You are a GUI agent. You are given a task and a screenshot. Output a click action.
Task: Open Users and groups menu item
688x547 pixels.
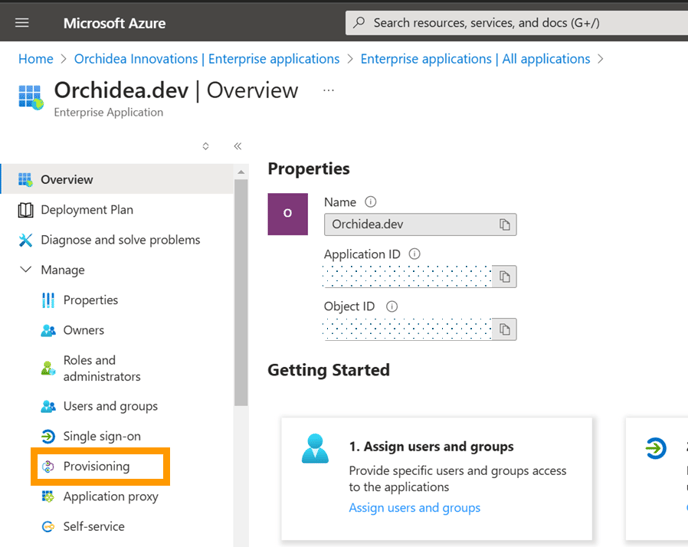tap(110, 406)
